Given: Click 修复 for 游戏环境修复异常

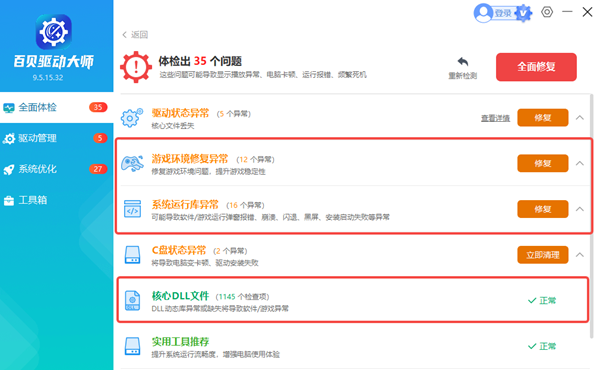Looking at the screenshot, I should pyautogui.click(x=543, y=163).
